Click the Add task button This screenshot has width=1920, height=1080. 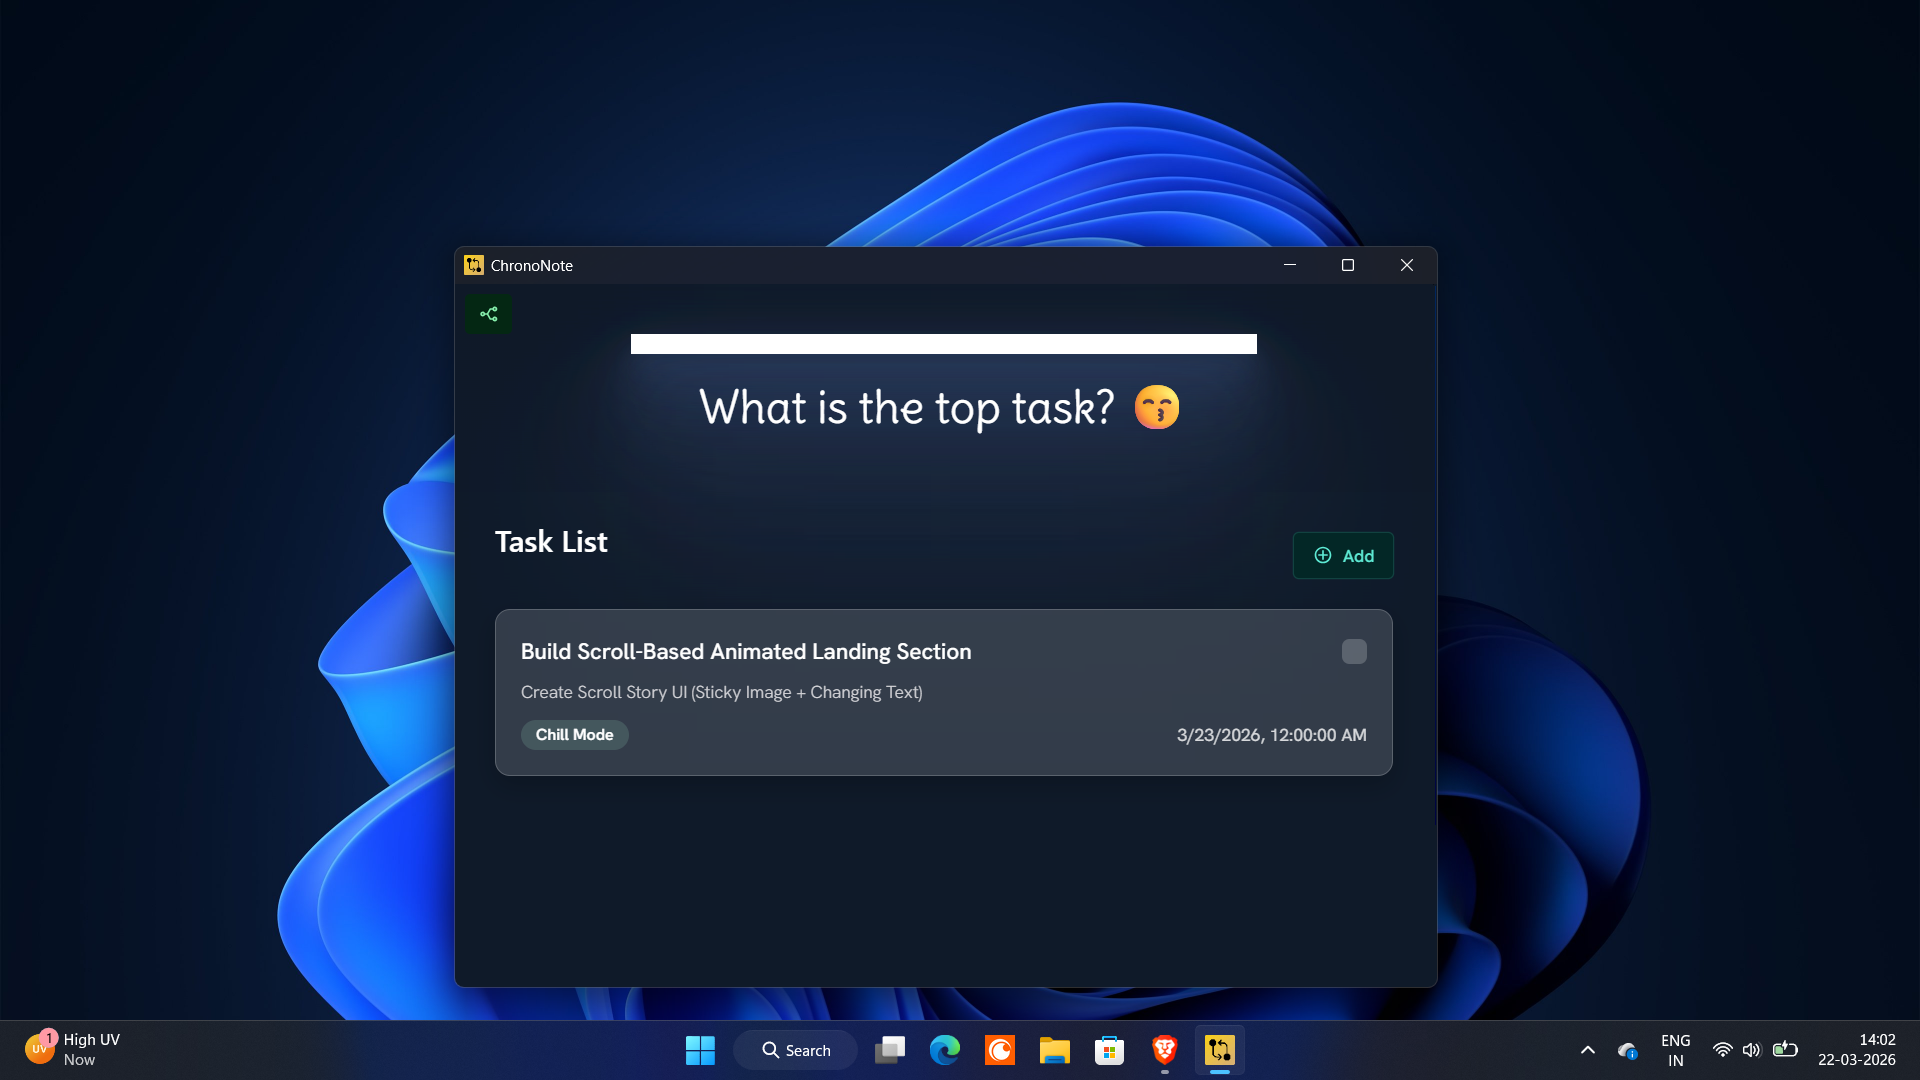(x=1342, y=555)
